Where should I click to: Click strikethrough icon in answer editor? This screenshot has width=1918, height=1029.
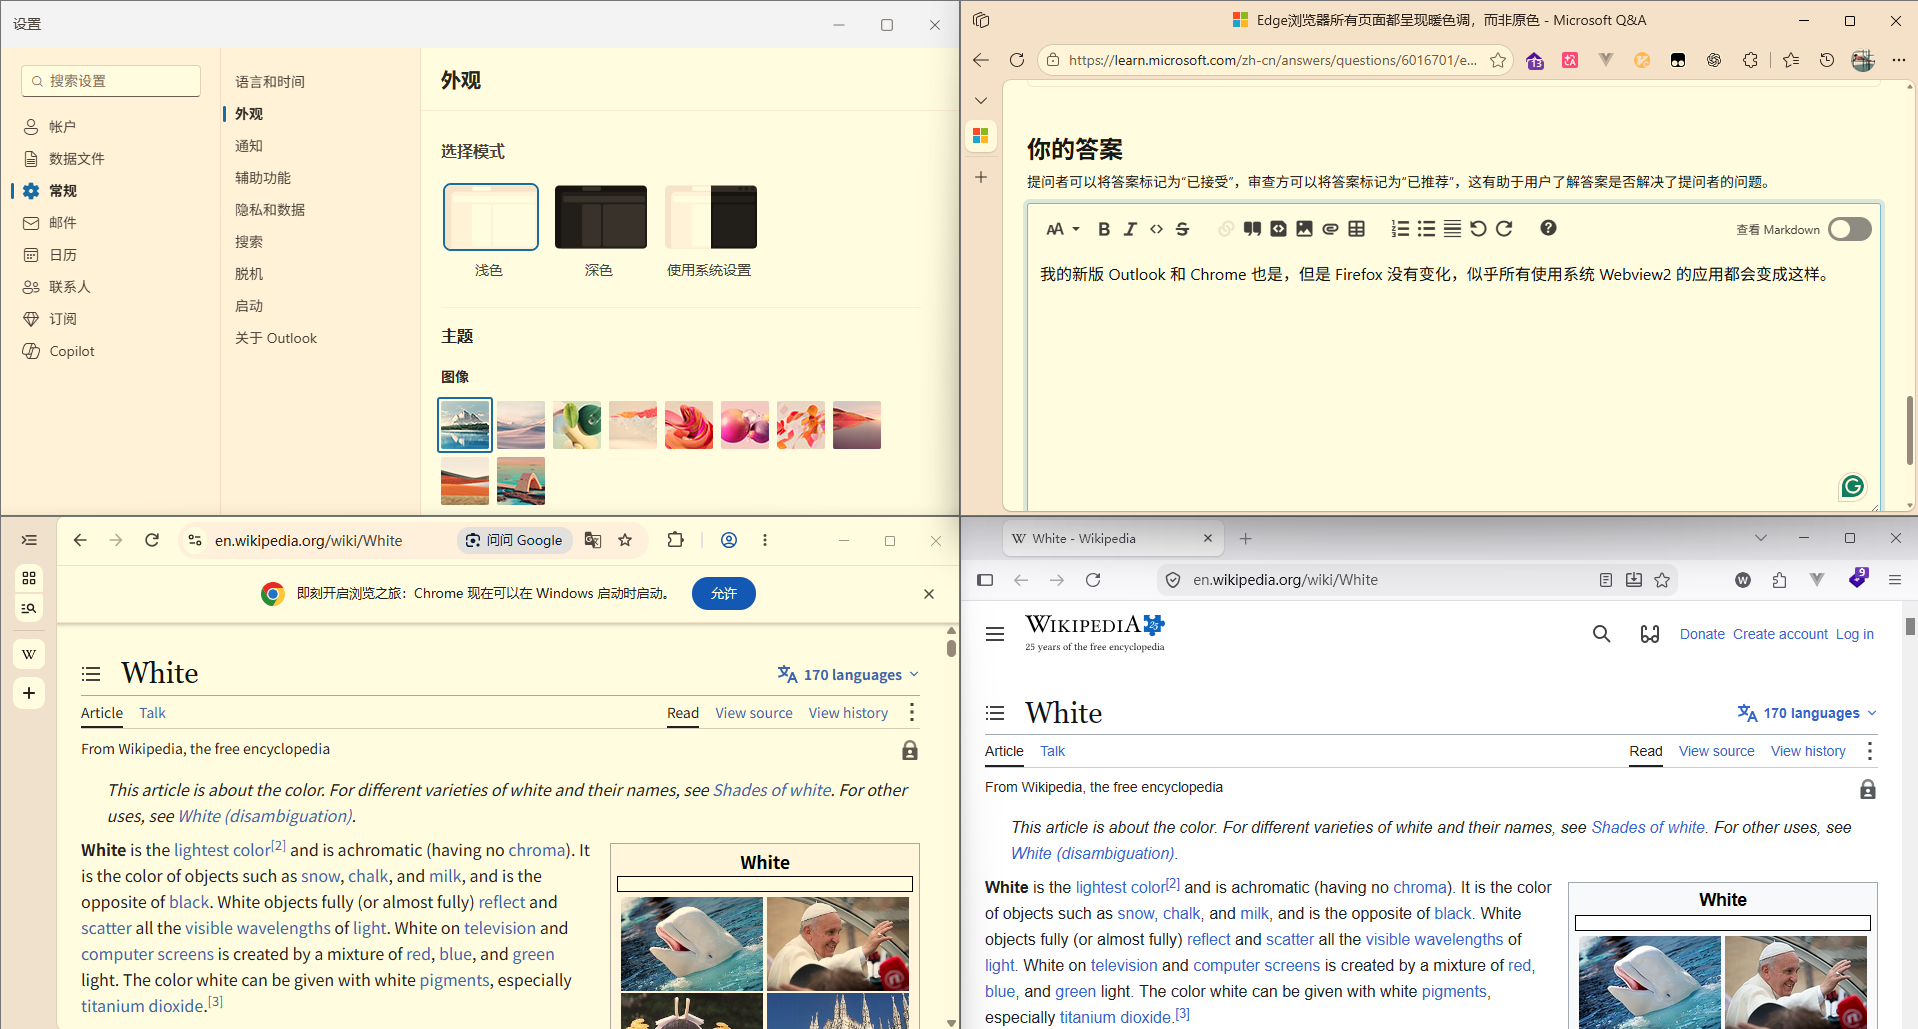(1182, 229)
